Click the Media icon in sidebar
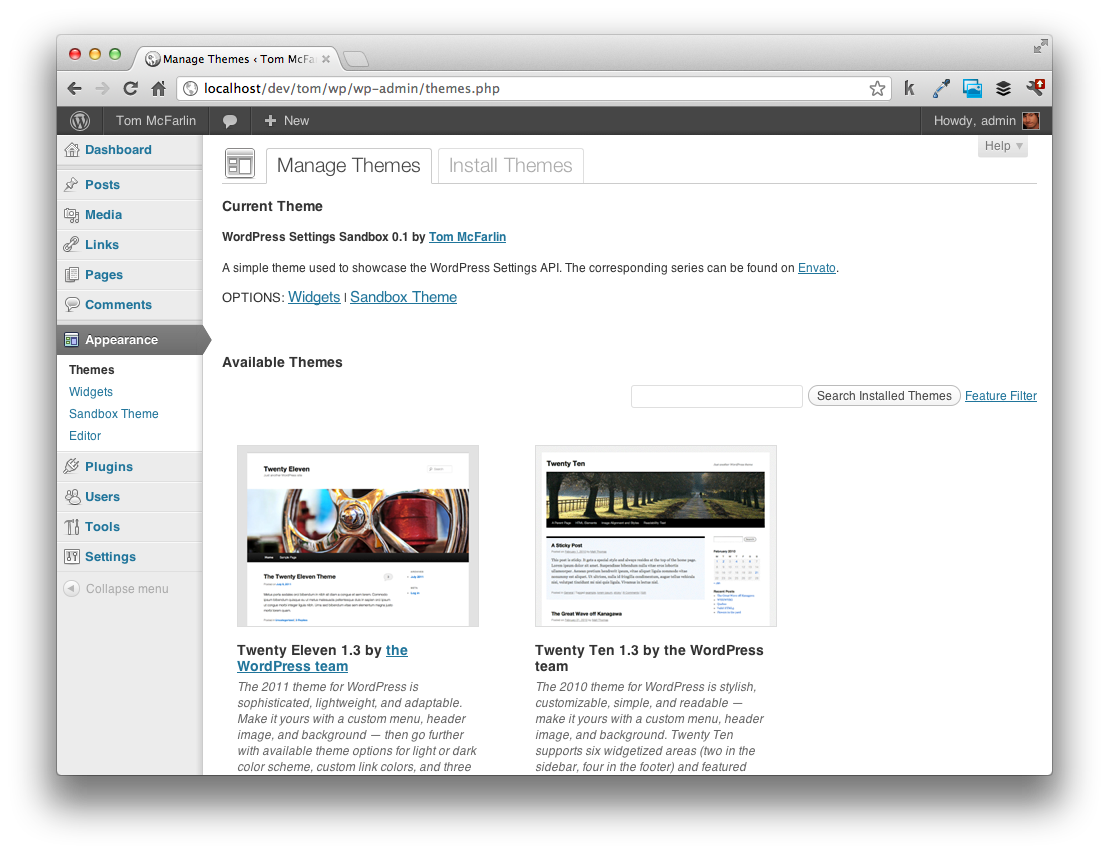Screen dimensions: 1109x854 pyautogui.click(x=71, y=215)
